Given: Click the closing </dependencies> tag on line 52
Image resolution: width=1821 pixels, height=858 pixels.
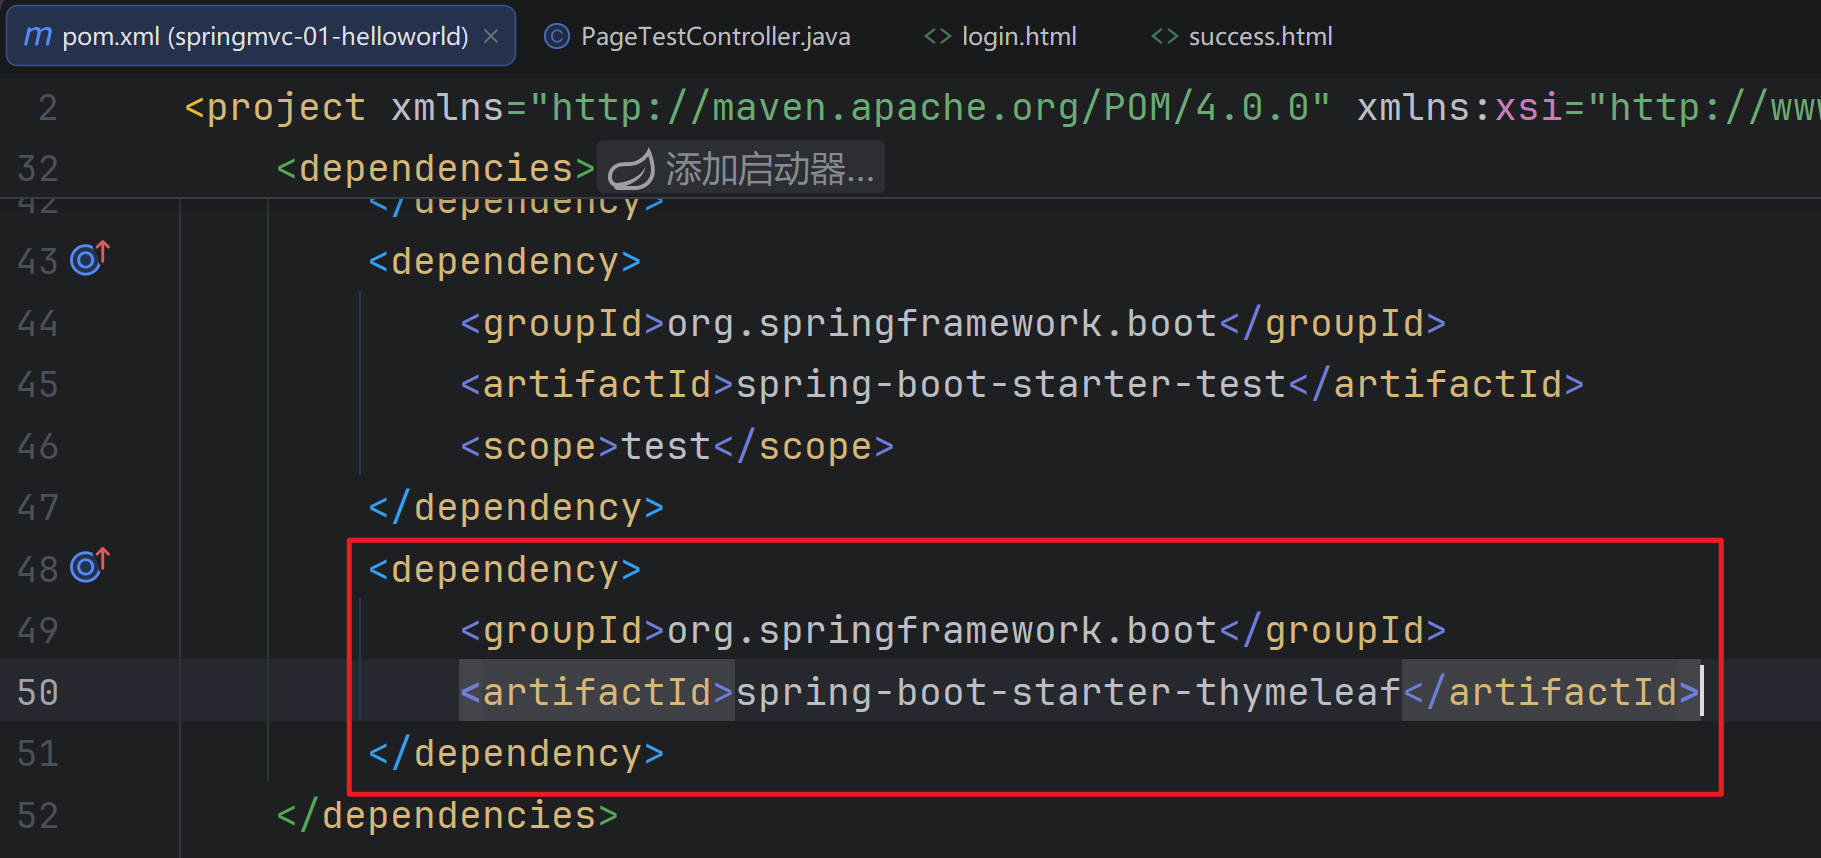Looking at the screenshot, I should click(x=447, y=815).
